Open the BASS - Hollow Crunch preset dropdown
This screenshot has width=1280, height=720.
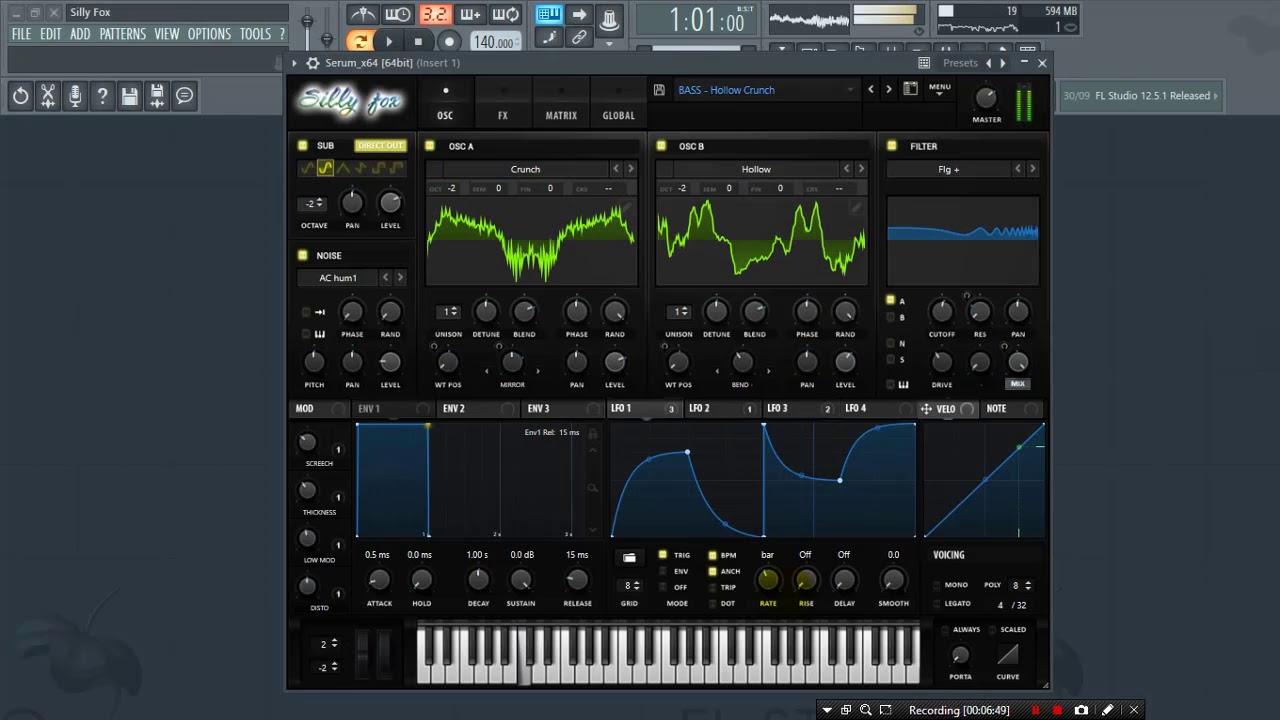[766, 90]
